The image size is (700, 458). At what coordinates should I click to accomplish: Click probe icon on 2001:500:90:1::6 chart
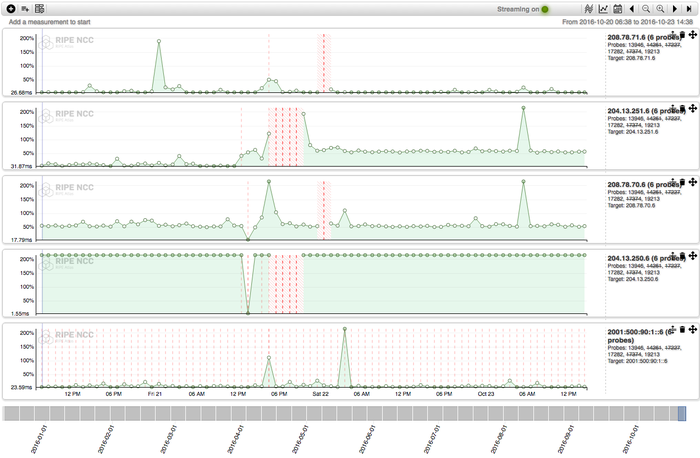point(673,329)
